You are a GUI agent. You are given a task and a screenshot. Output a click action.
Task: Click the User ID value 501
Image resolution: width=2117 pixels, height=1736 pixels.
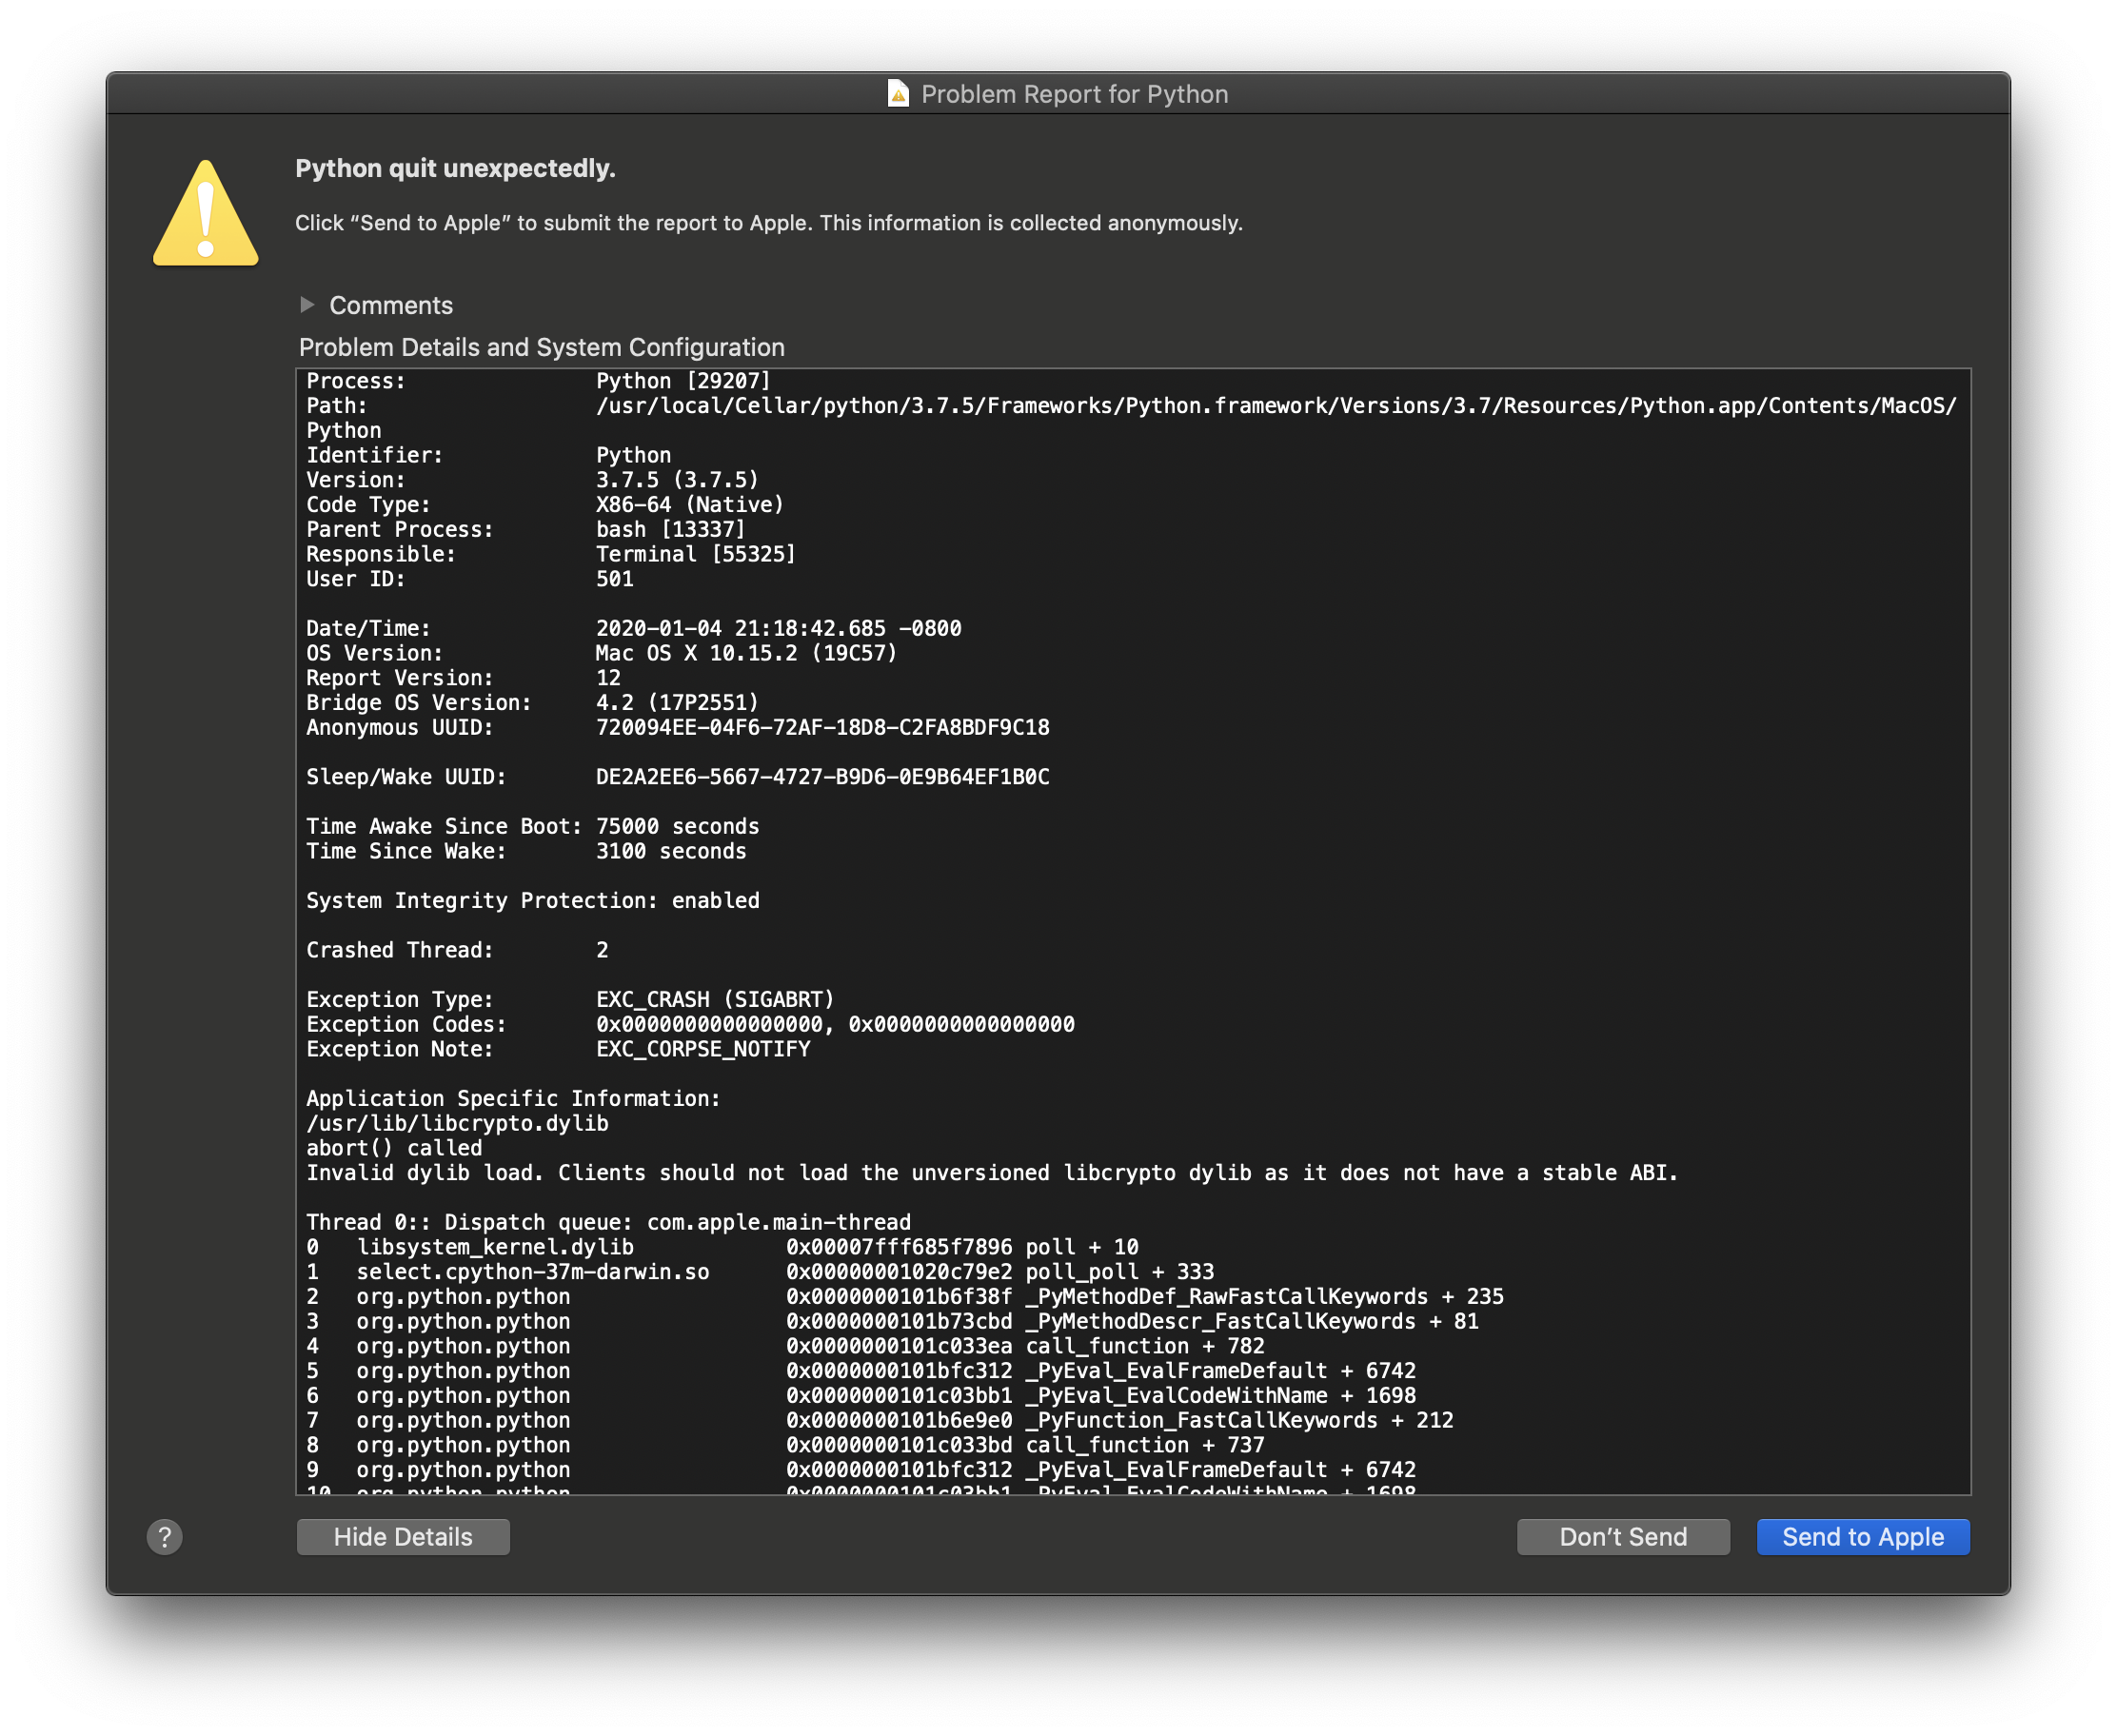pyautogui.click(x=615, y=579)
